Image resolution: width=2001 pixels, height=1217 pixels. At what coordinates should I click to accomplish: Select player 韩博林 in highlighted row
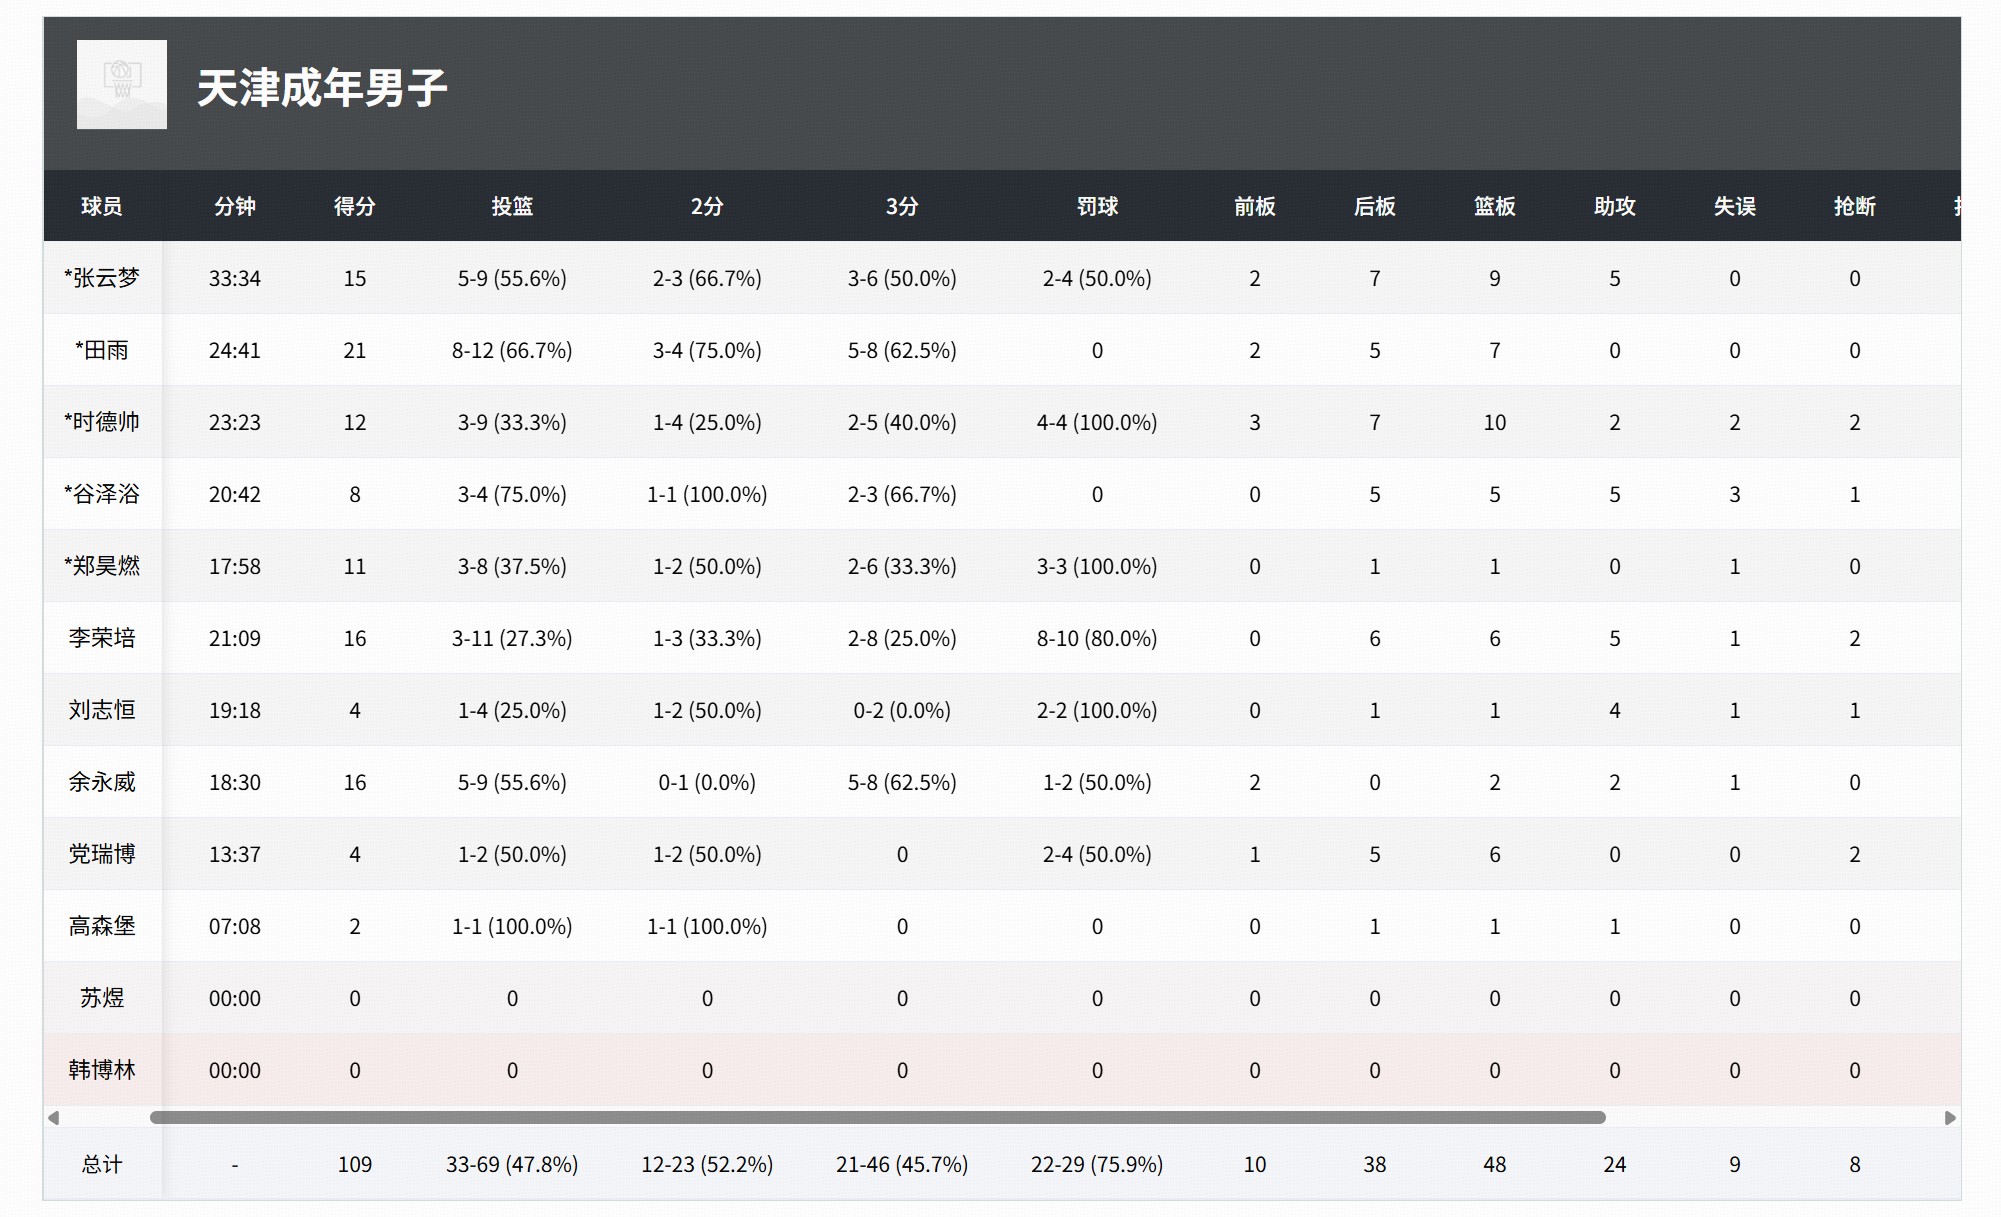102,1070
